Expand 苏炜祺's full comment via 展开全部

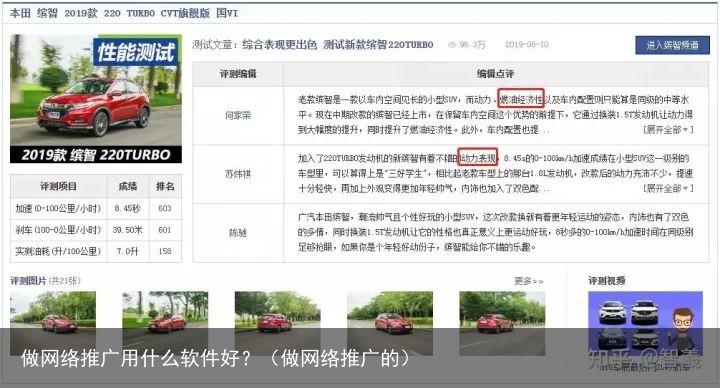click(x=668, y=188)
